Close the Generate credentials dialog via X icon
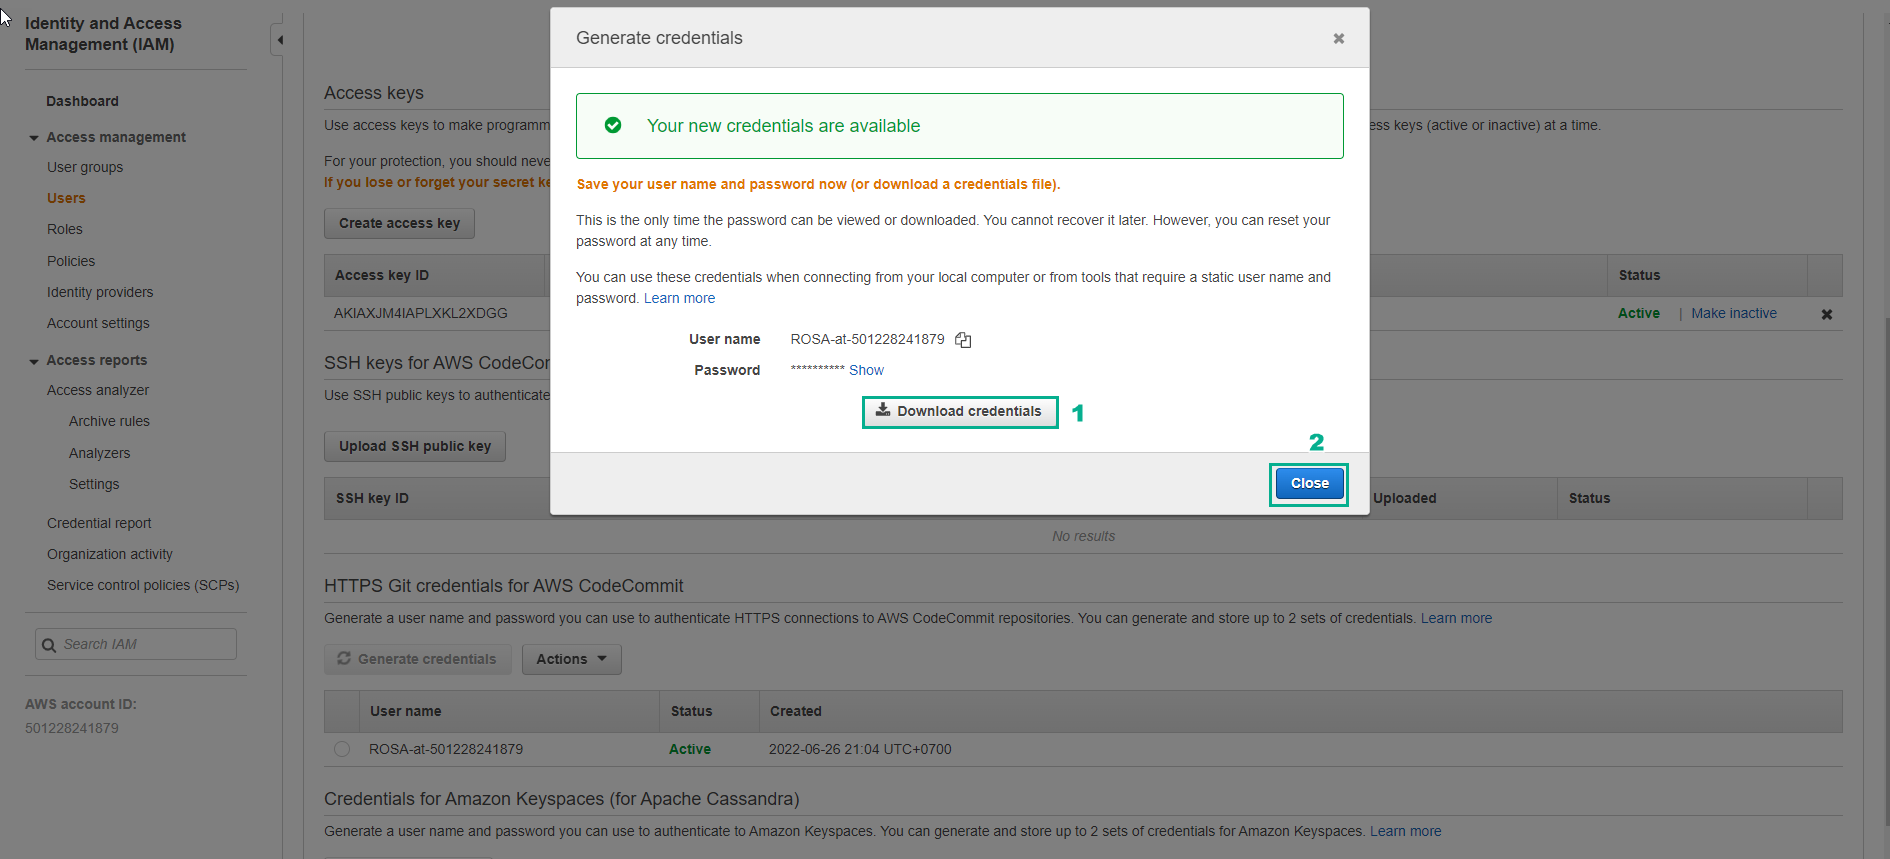 pos(1338,39)
